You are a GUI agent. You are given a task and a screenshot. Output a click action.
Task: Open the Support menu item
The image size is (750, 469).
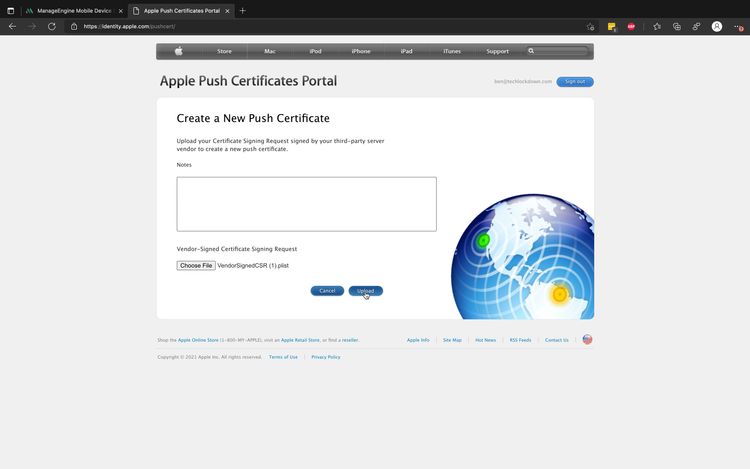(497, 51)
